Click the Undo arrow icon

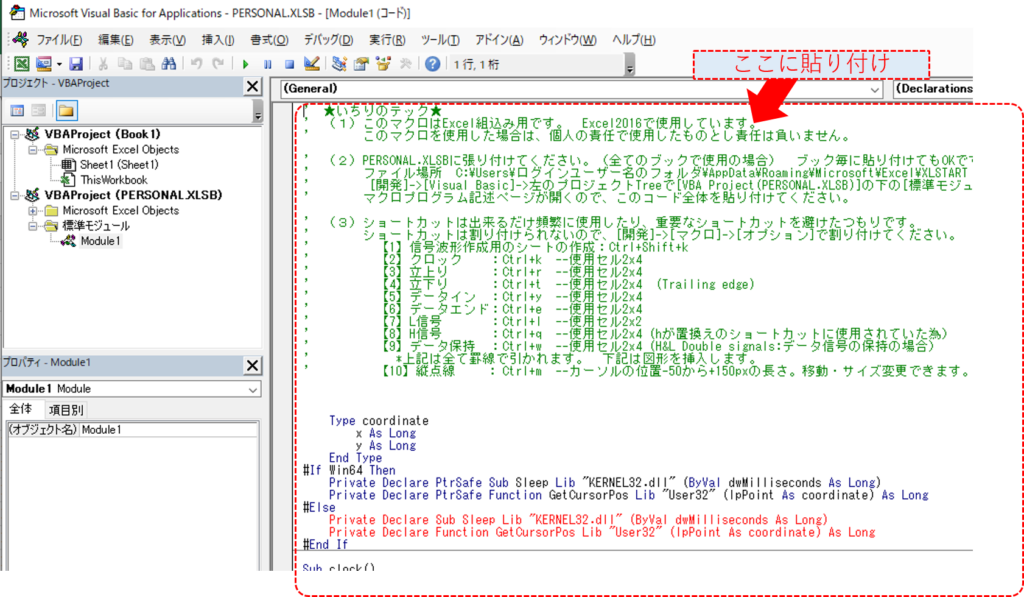(x=196, y=63)
